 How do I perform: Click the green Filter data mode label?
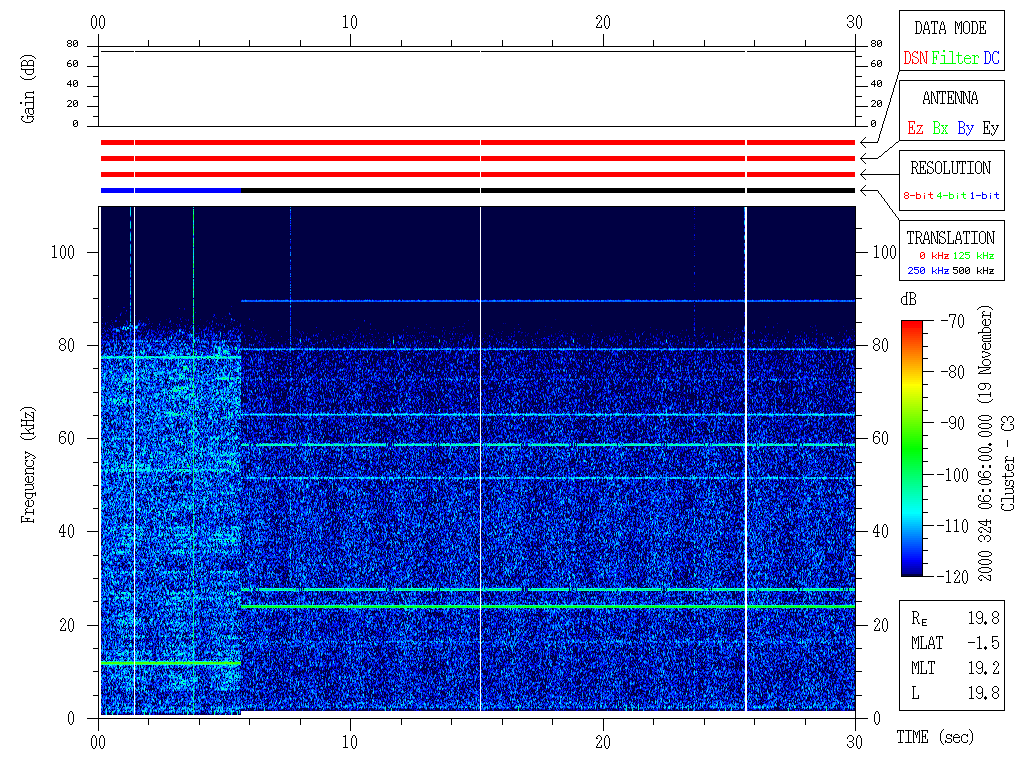955,59
